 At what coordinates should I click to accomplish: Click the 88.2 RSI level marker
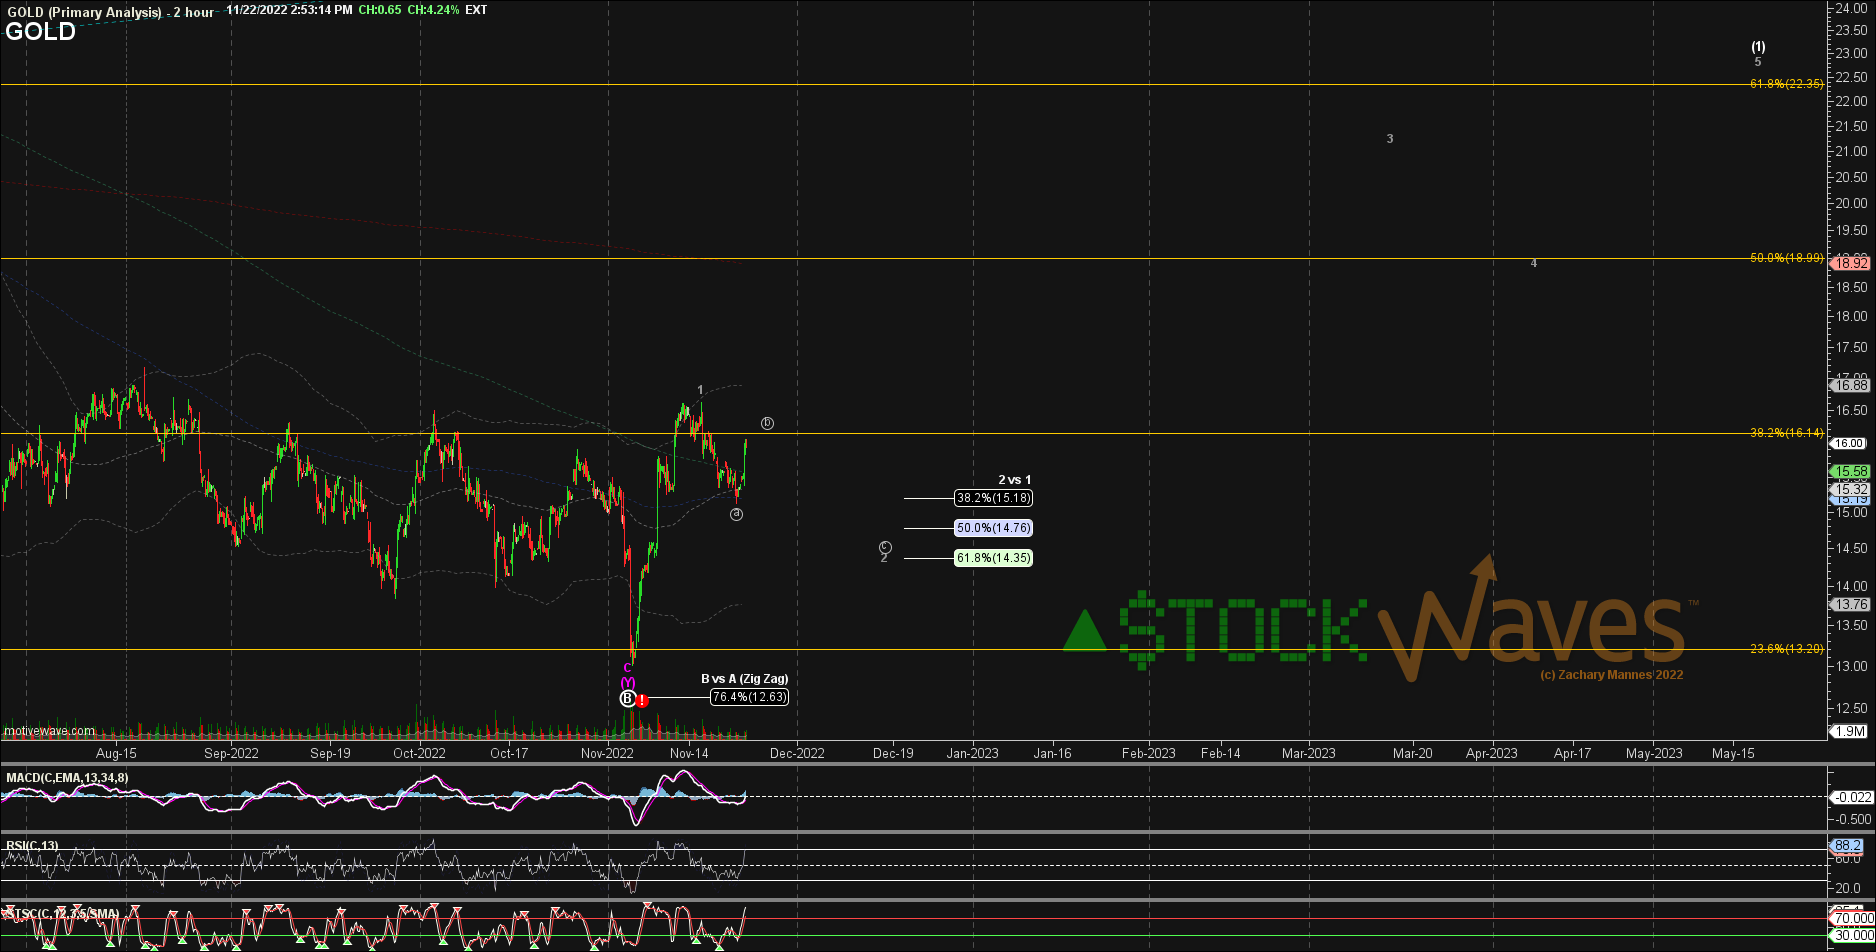(1849, 846)
